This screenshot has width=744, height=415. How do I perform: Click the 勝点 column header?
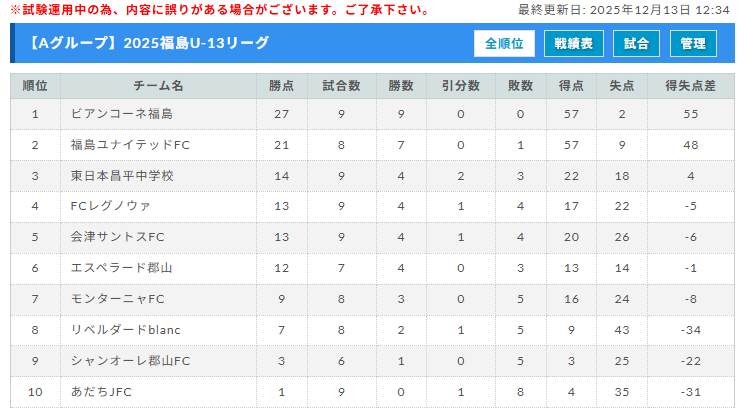(x=281, y=86)
